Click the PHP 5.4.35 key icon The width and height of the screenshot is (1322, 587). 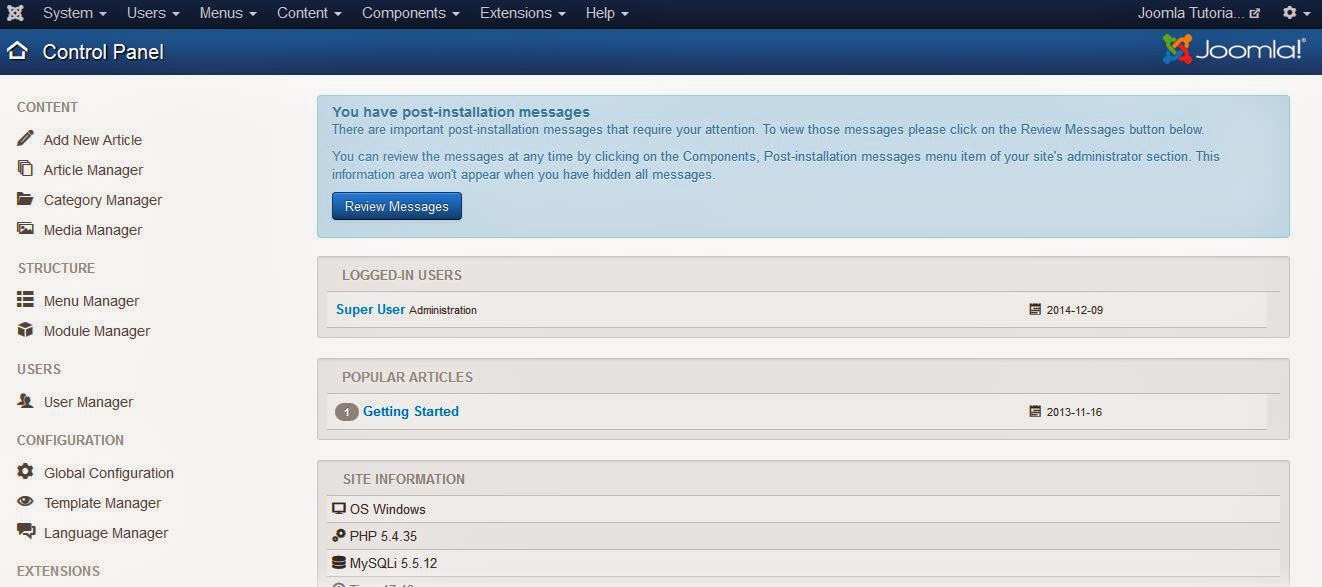coord(338,536)
